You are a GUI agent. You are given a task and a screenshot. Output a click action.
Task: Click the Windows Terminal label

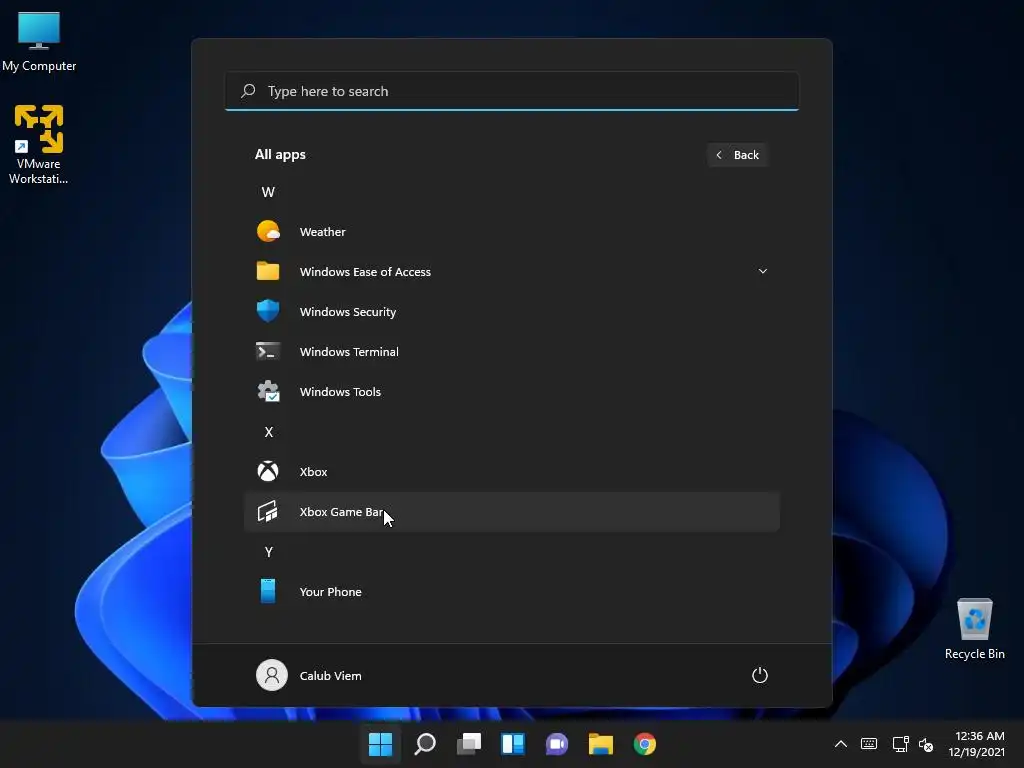point(349,351)
